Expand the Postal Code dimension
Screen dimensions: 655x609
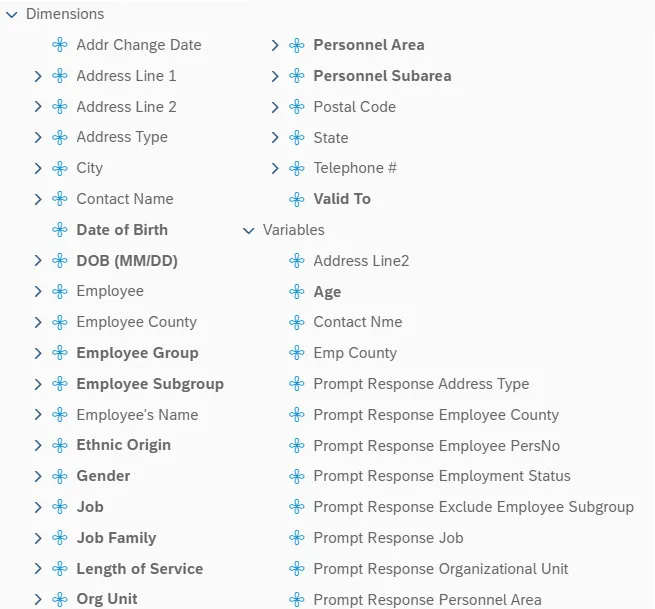(x=275, y=107)
